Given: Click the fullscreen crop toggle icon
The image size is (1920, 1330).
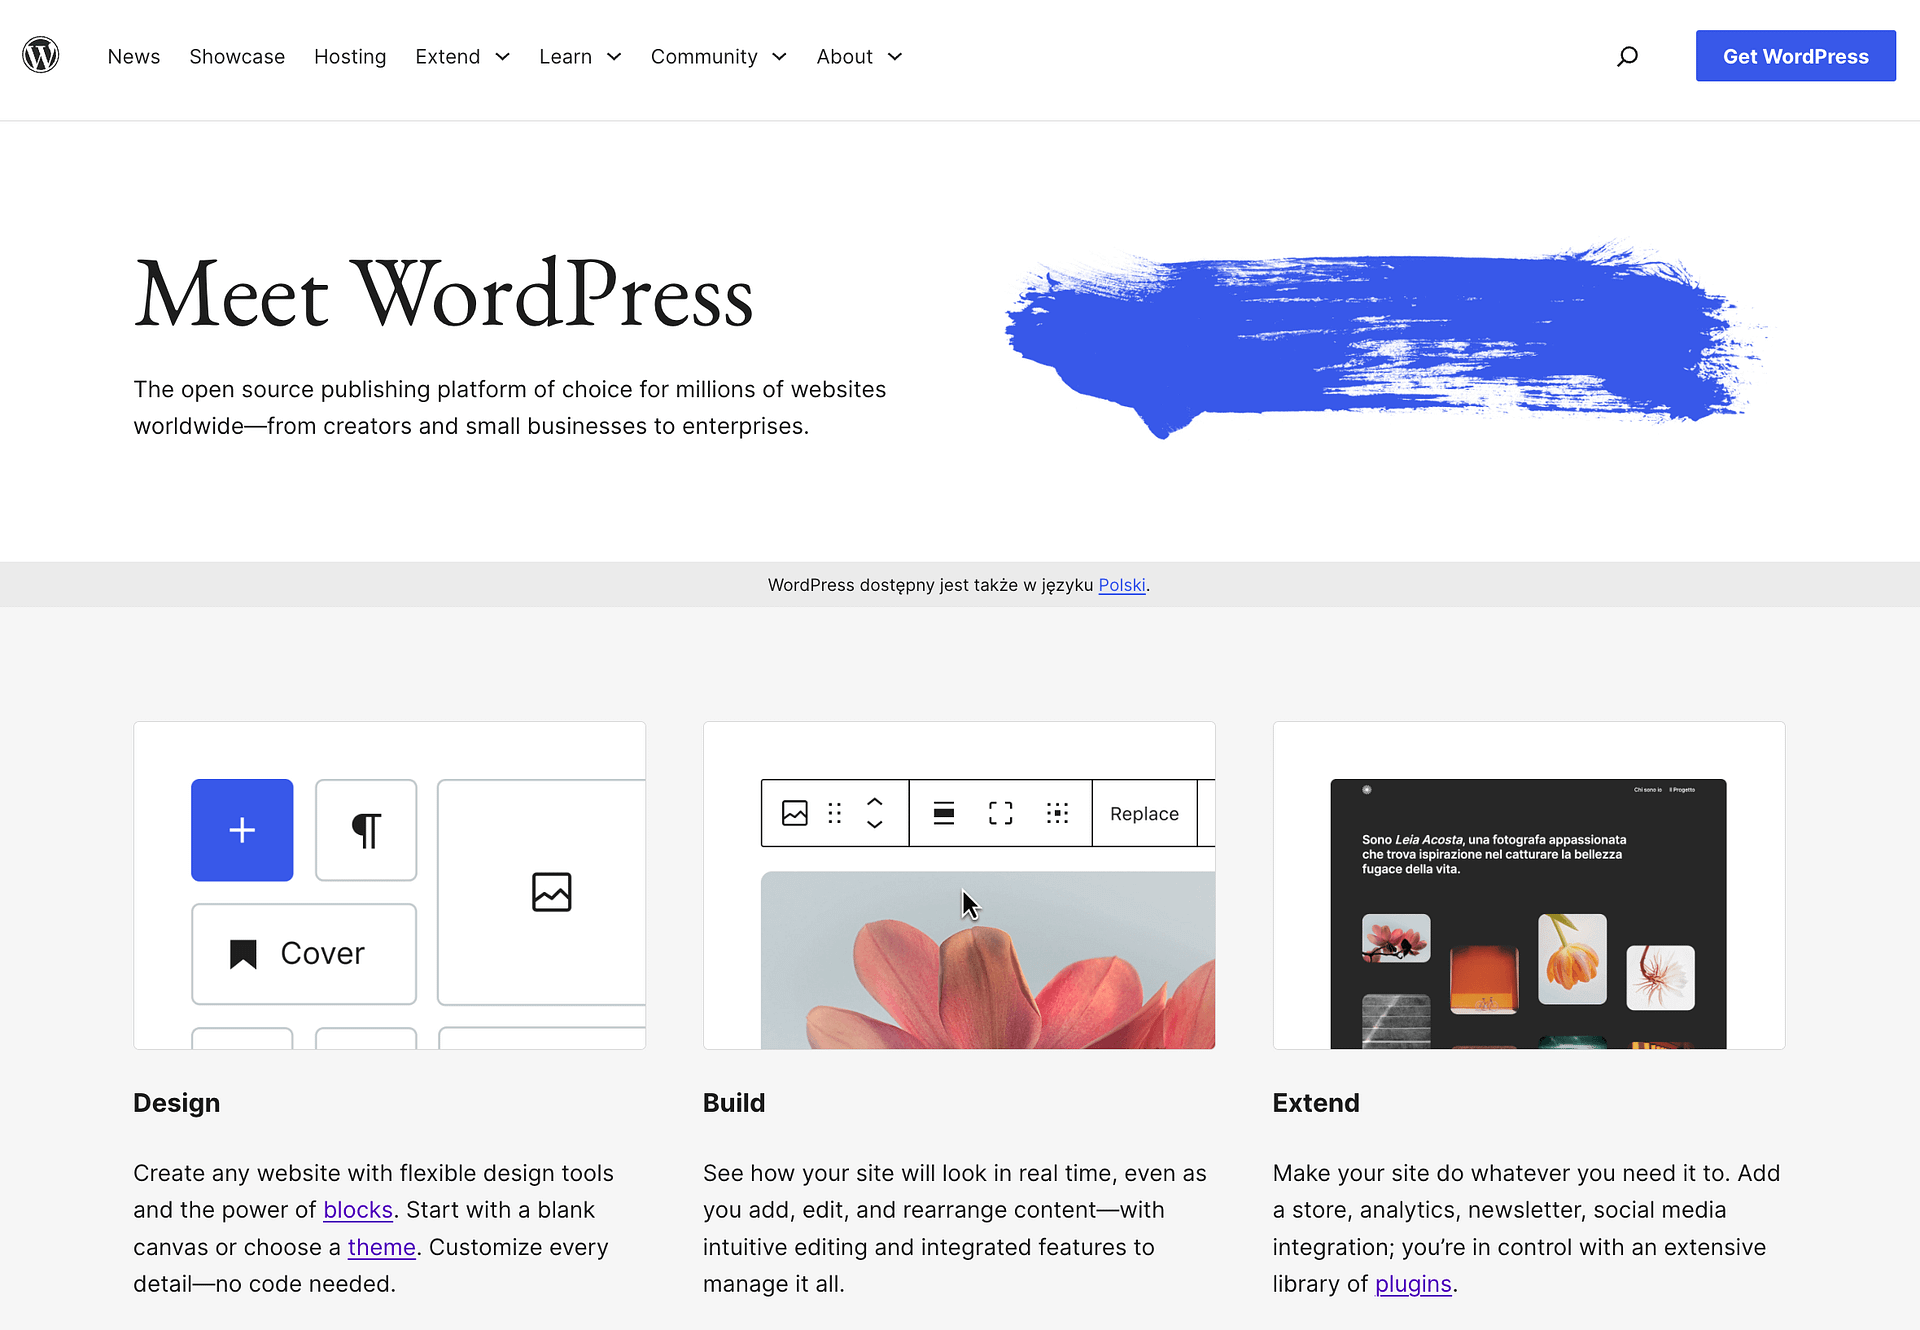Looking at the screenshot, I should (x=999, y=814).
